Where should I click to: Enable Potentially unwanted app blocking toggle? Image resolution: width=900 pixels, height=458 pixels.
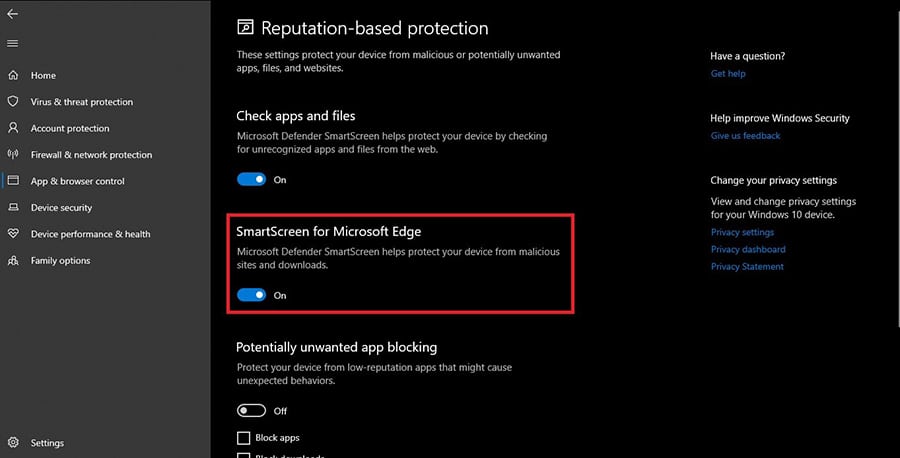pyautogui.click(x=251, y=411)
